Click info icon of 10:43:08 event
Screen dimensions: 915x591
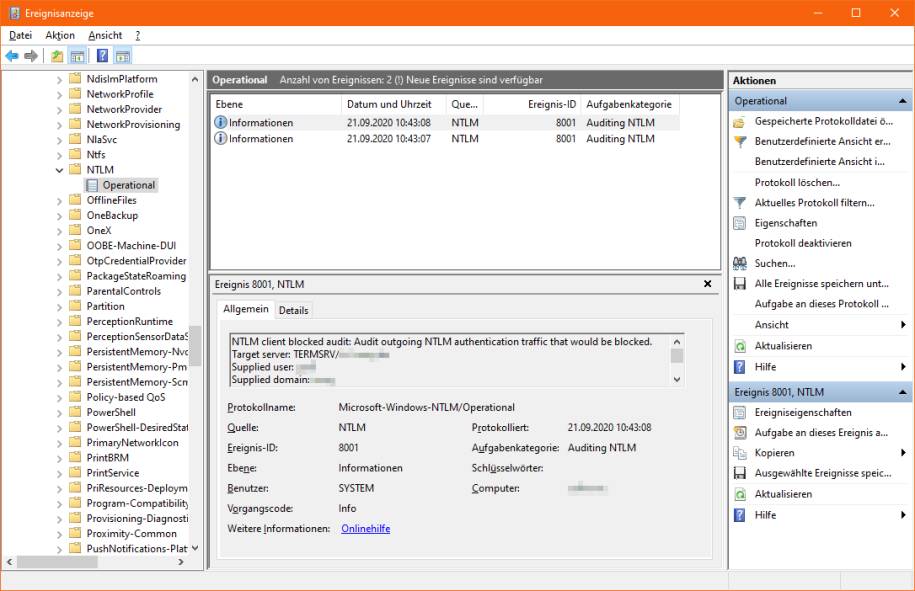[221, 123]
